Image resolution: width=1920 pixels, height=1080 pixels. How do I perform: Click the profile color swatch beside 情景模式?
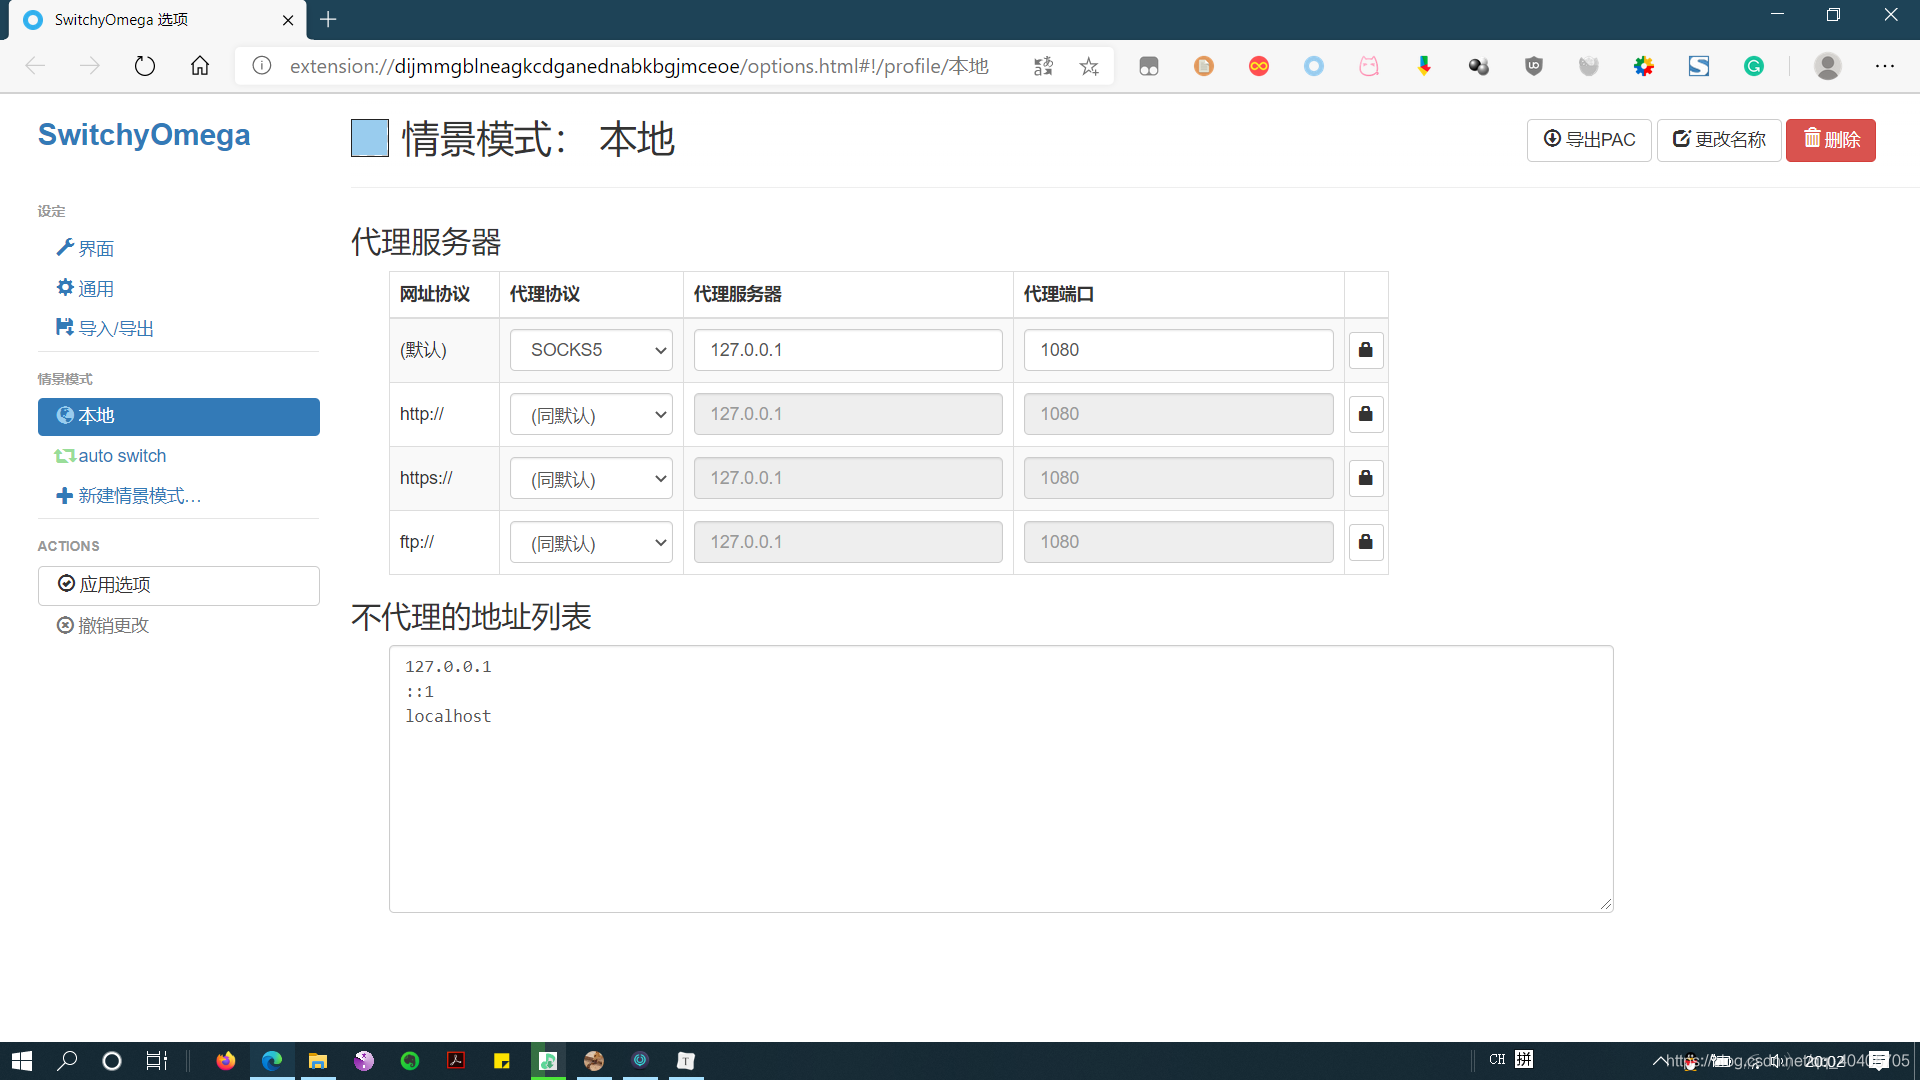click(x=370, y=138)
